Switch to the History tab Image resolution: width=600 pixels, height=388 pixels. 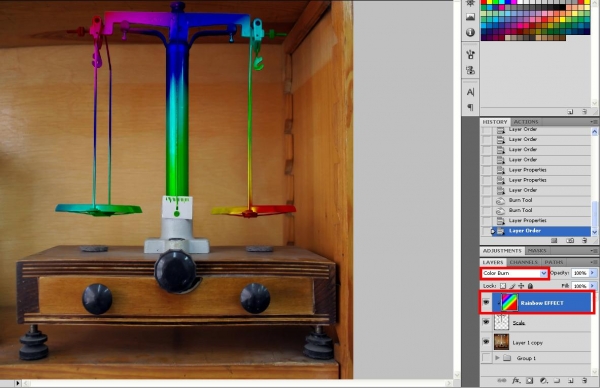(495, 122)
